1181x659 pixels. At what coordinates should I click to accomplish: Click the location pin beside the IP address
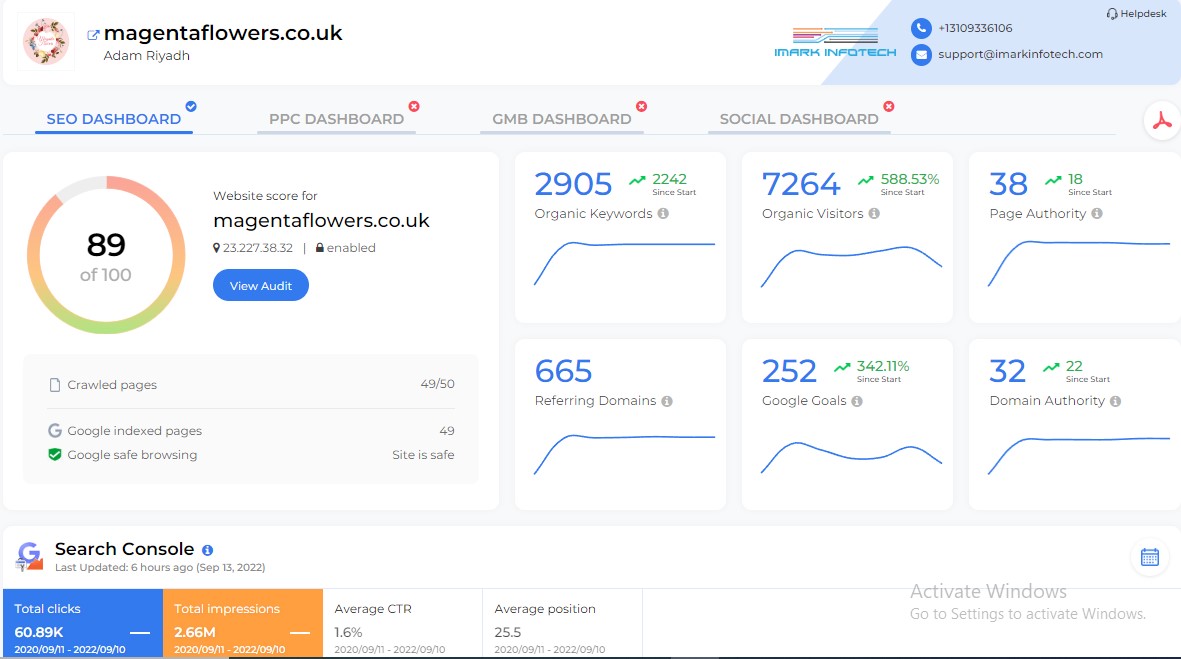pyautogui.click(x=216, y=248)
